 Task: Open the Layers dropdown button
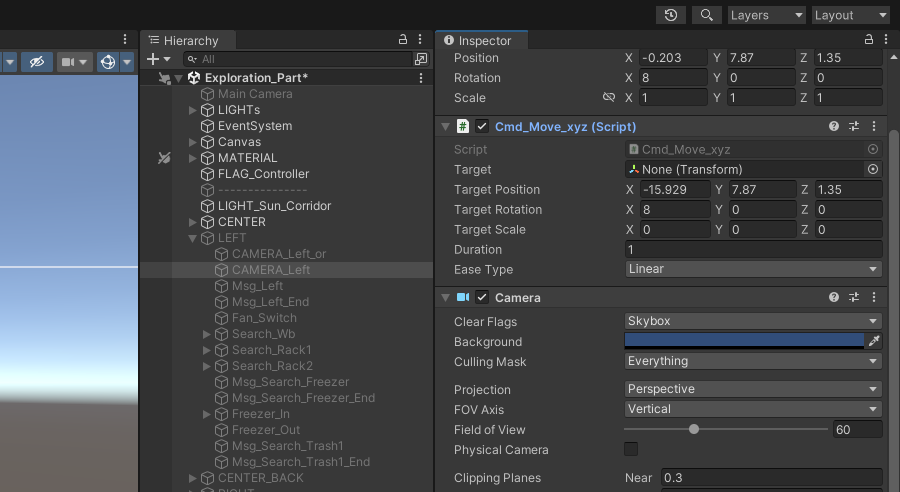(766, 15)
